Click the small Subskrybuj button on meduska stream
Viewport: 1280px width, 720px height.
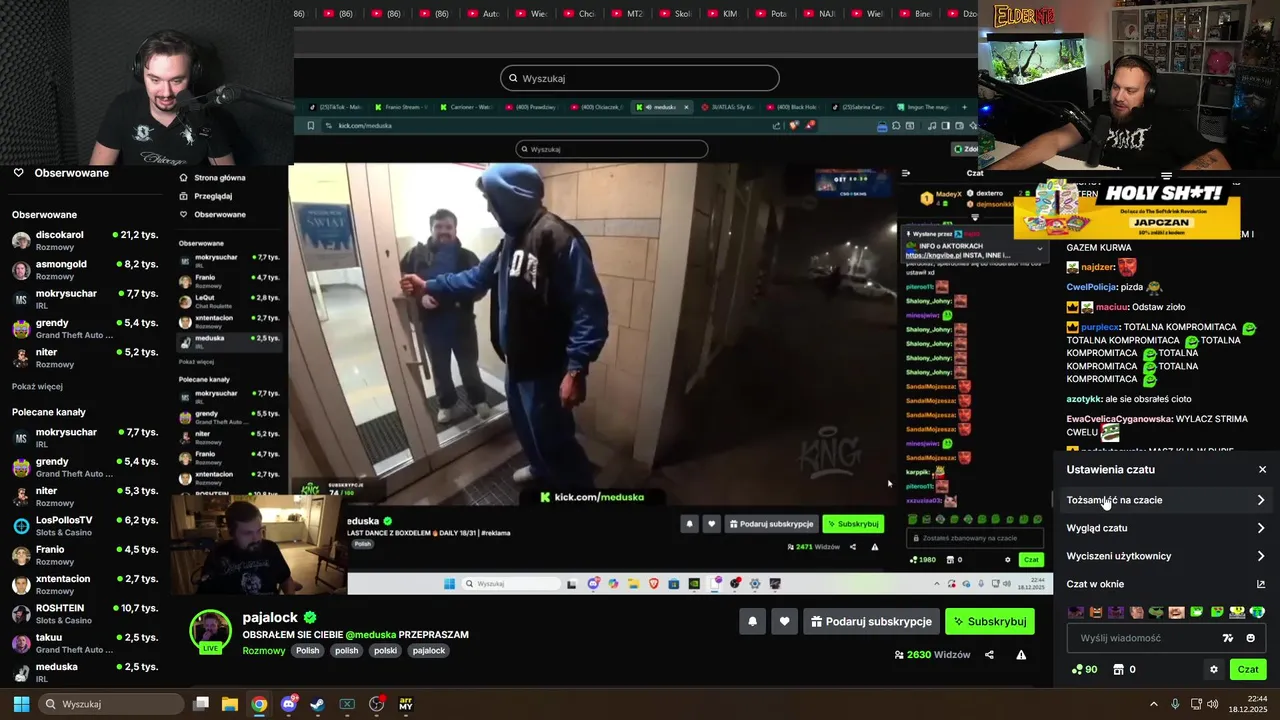tap(853, 524)
